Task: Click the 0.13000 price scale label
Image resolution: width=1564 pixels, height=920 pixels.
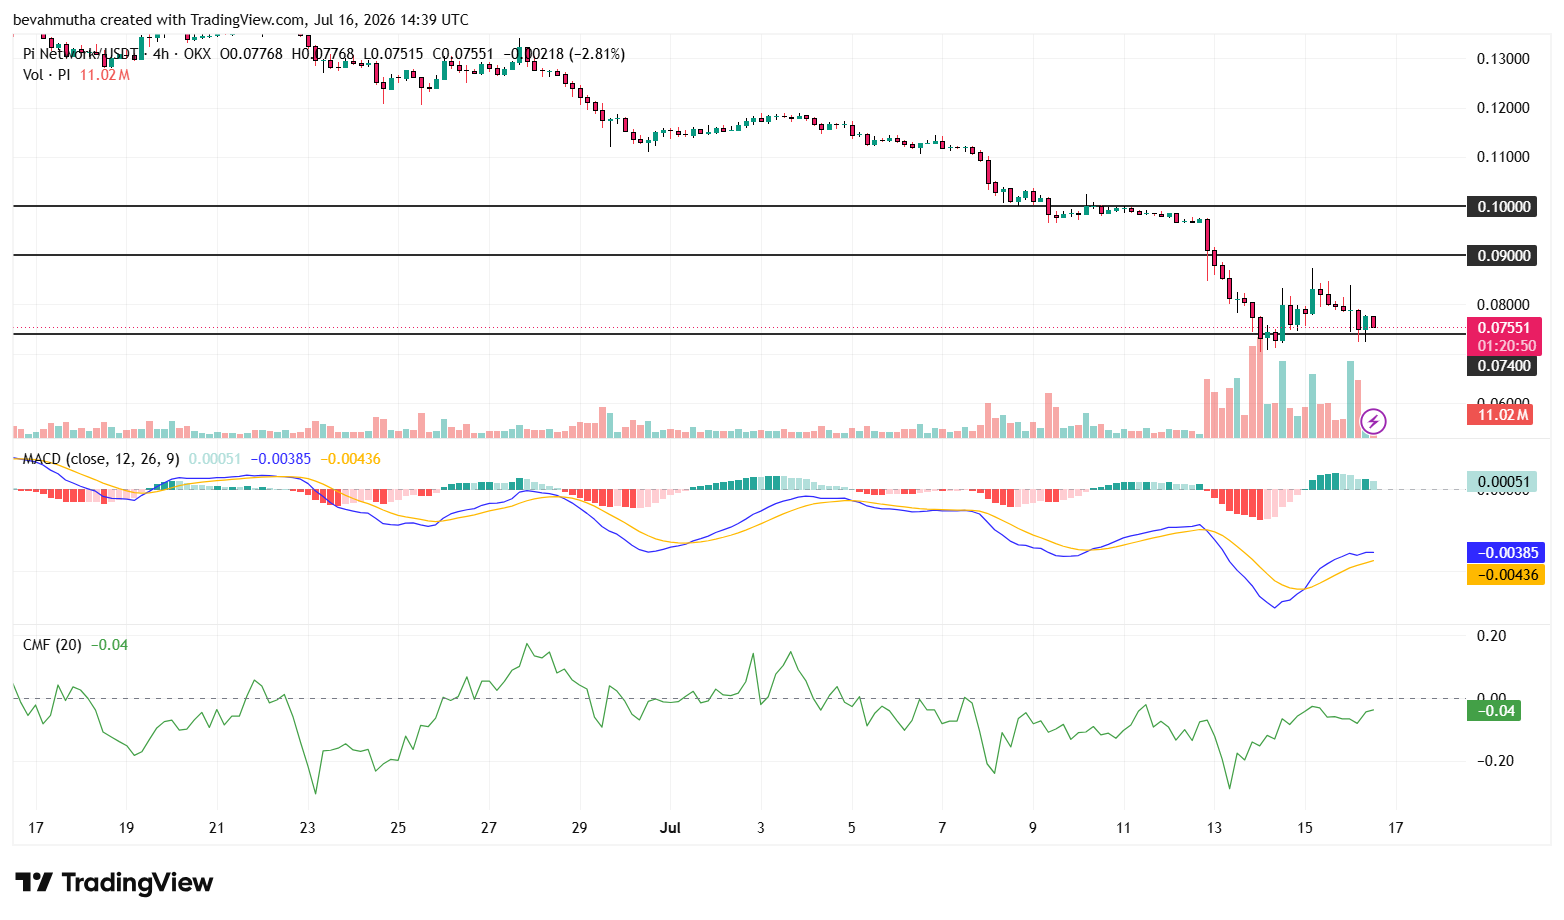Action: click(1503, 59)
